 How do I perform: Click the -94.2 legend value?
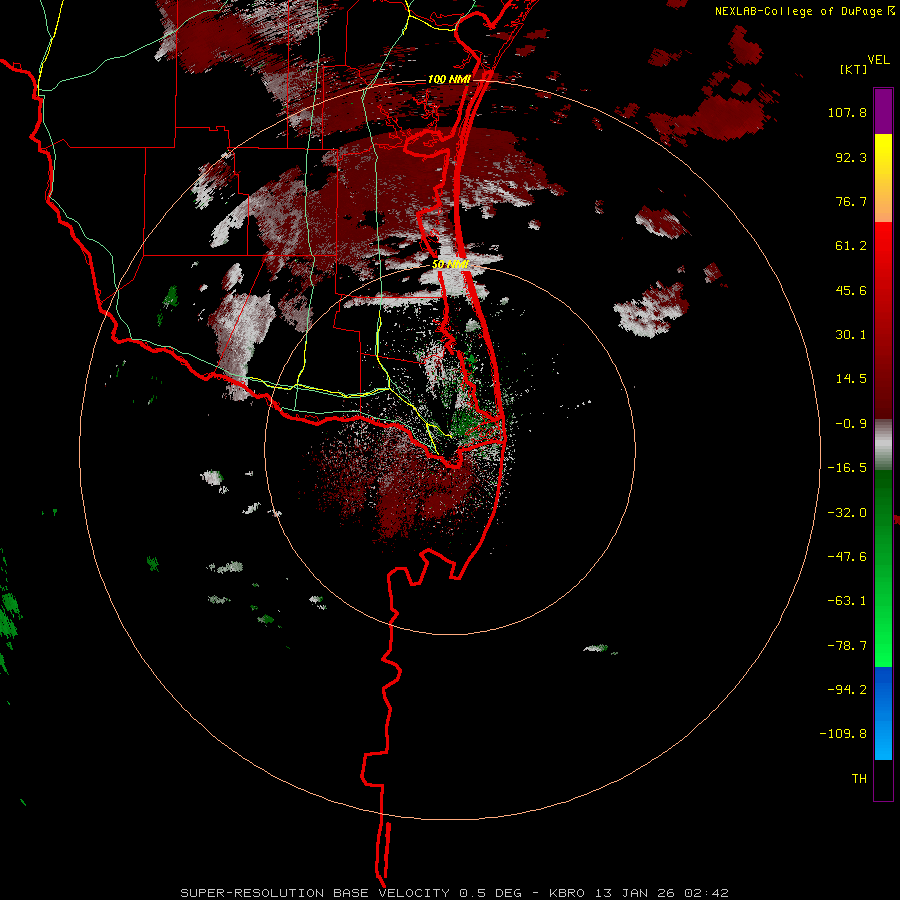(x=847, y=689)
